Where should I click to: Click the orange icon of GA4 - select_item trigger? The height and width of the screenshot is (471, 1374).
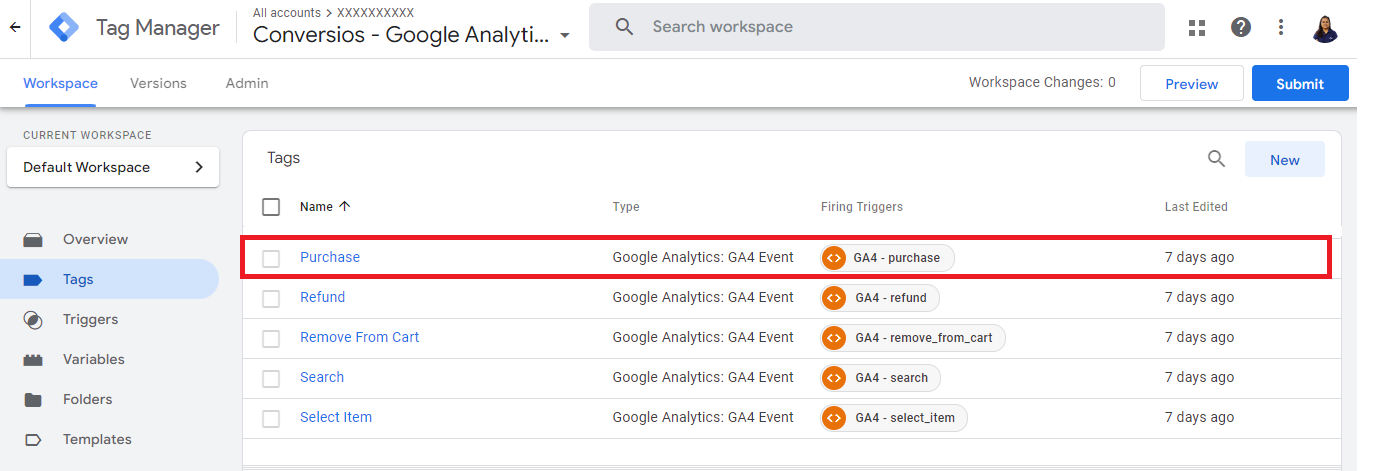tap(834, 418)
